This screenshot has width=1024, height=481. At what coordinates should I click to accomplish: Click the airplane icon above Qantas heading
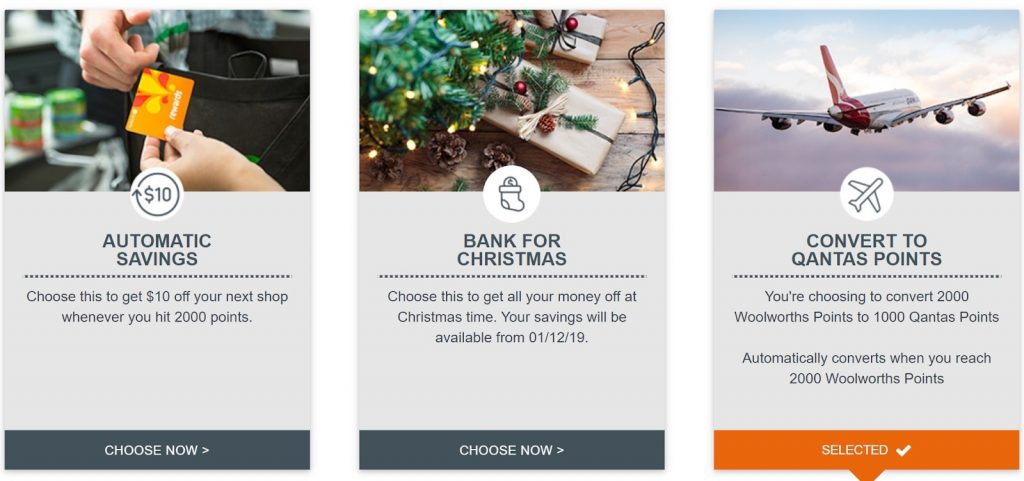867,194
